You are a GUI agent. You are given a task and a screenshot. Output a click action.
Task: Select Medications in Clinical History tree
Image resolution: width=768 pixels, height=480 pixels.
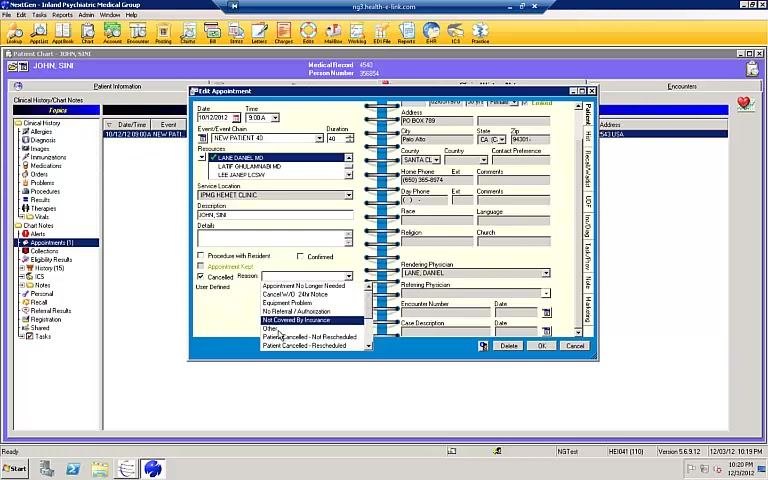[x=46, y=166]
